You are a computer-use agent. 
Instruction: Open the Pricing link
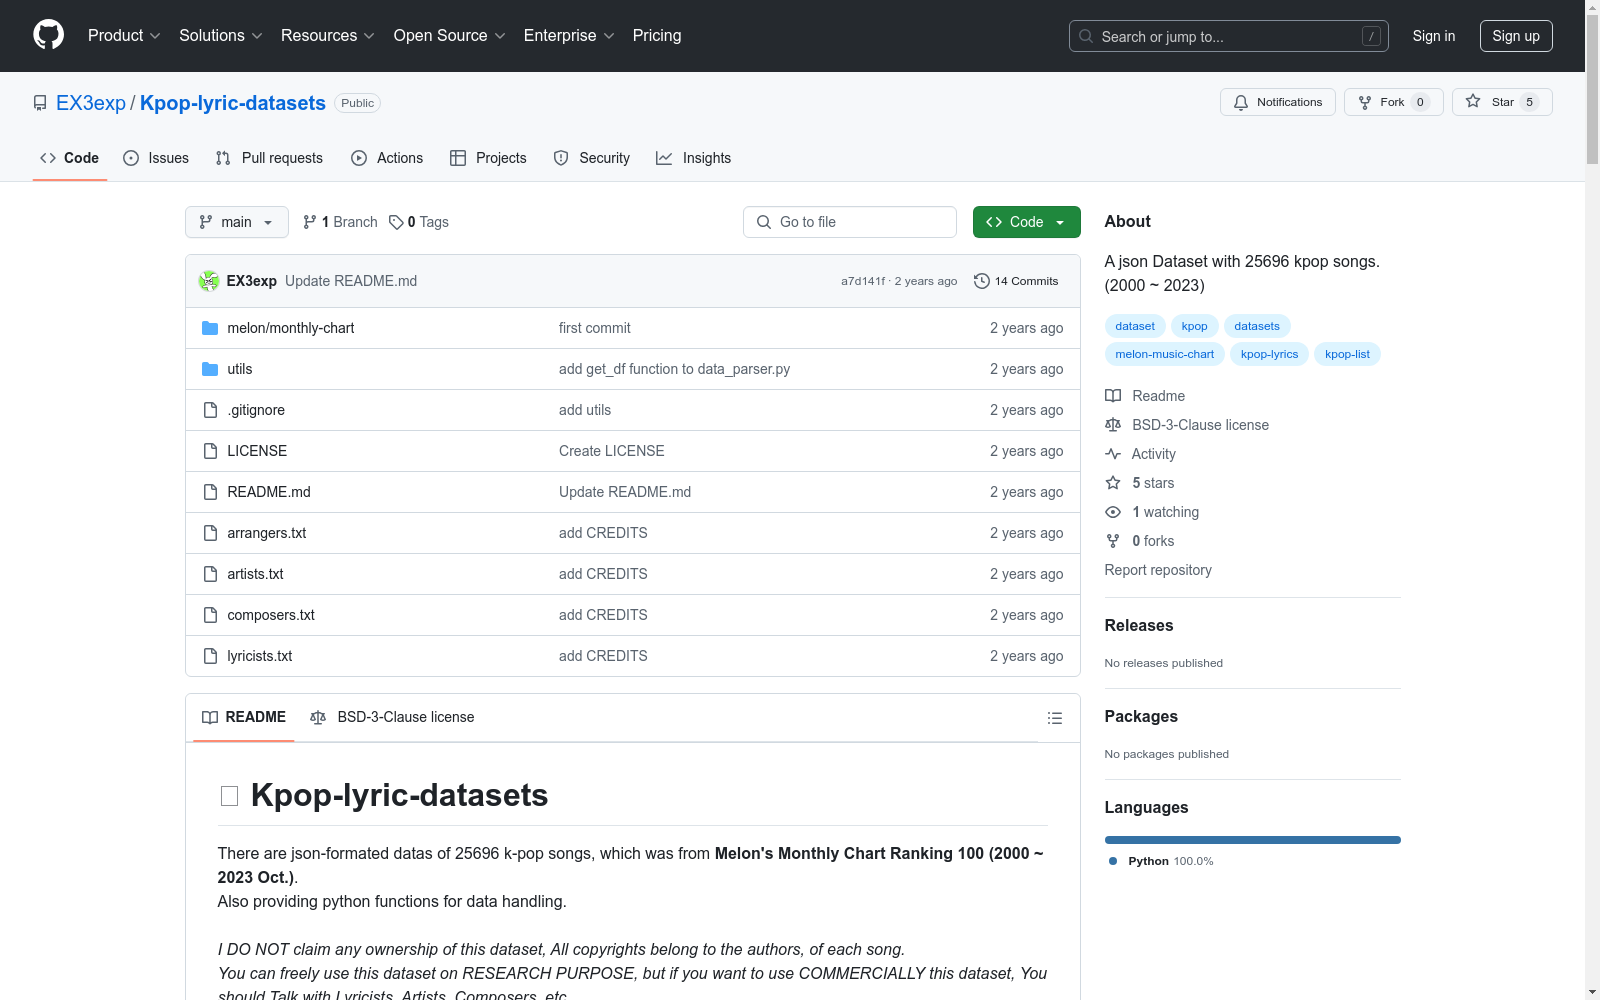(657, 35)
